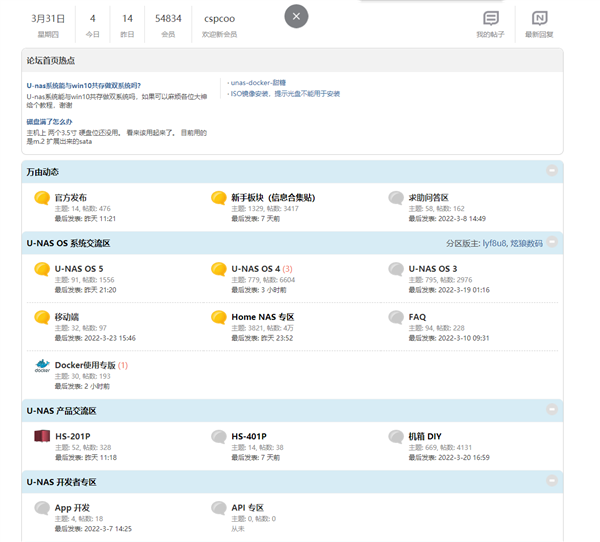The height and width of the screenshot is (542, 600).
Task: Collapse the U-NAS 产品交流区 section
Action: point(552,410)
